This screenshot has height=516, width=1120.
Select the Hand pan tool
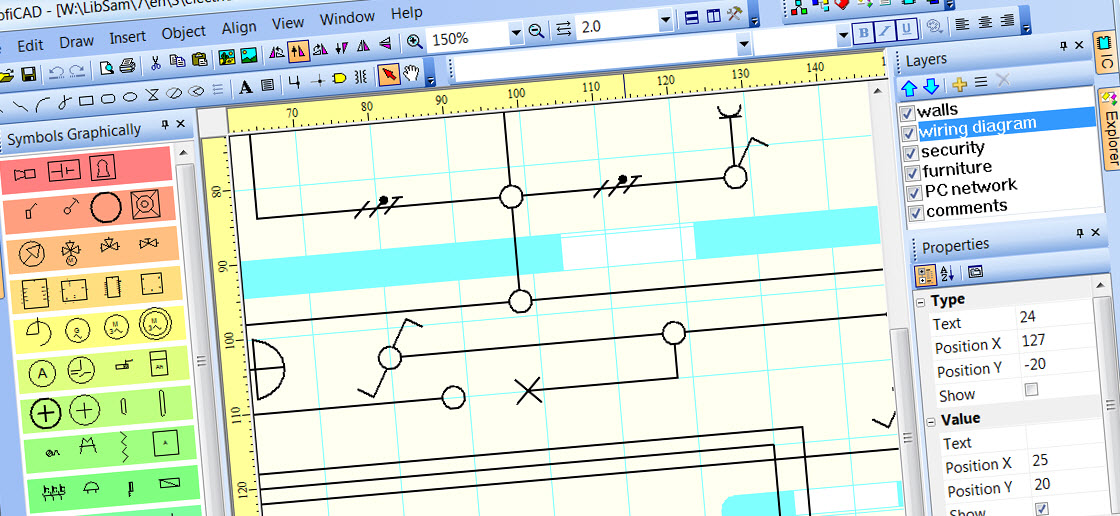click(x=411, y=72)
